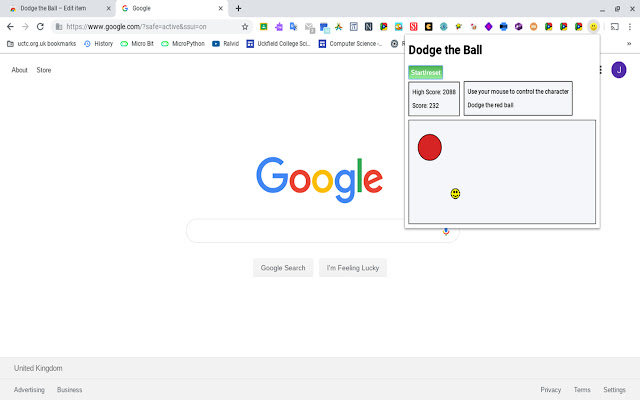The height and width of the screenshot is (400, 640).
Task: Open the Computer Science bookmark
Action: (x=350, y=44)
